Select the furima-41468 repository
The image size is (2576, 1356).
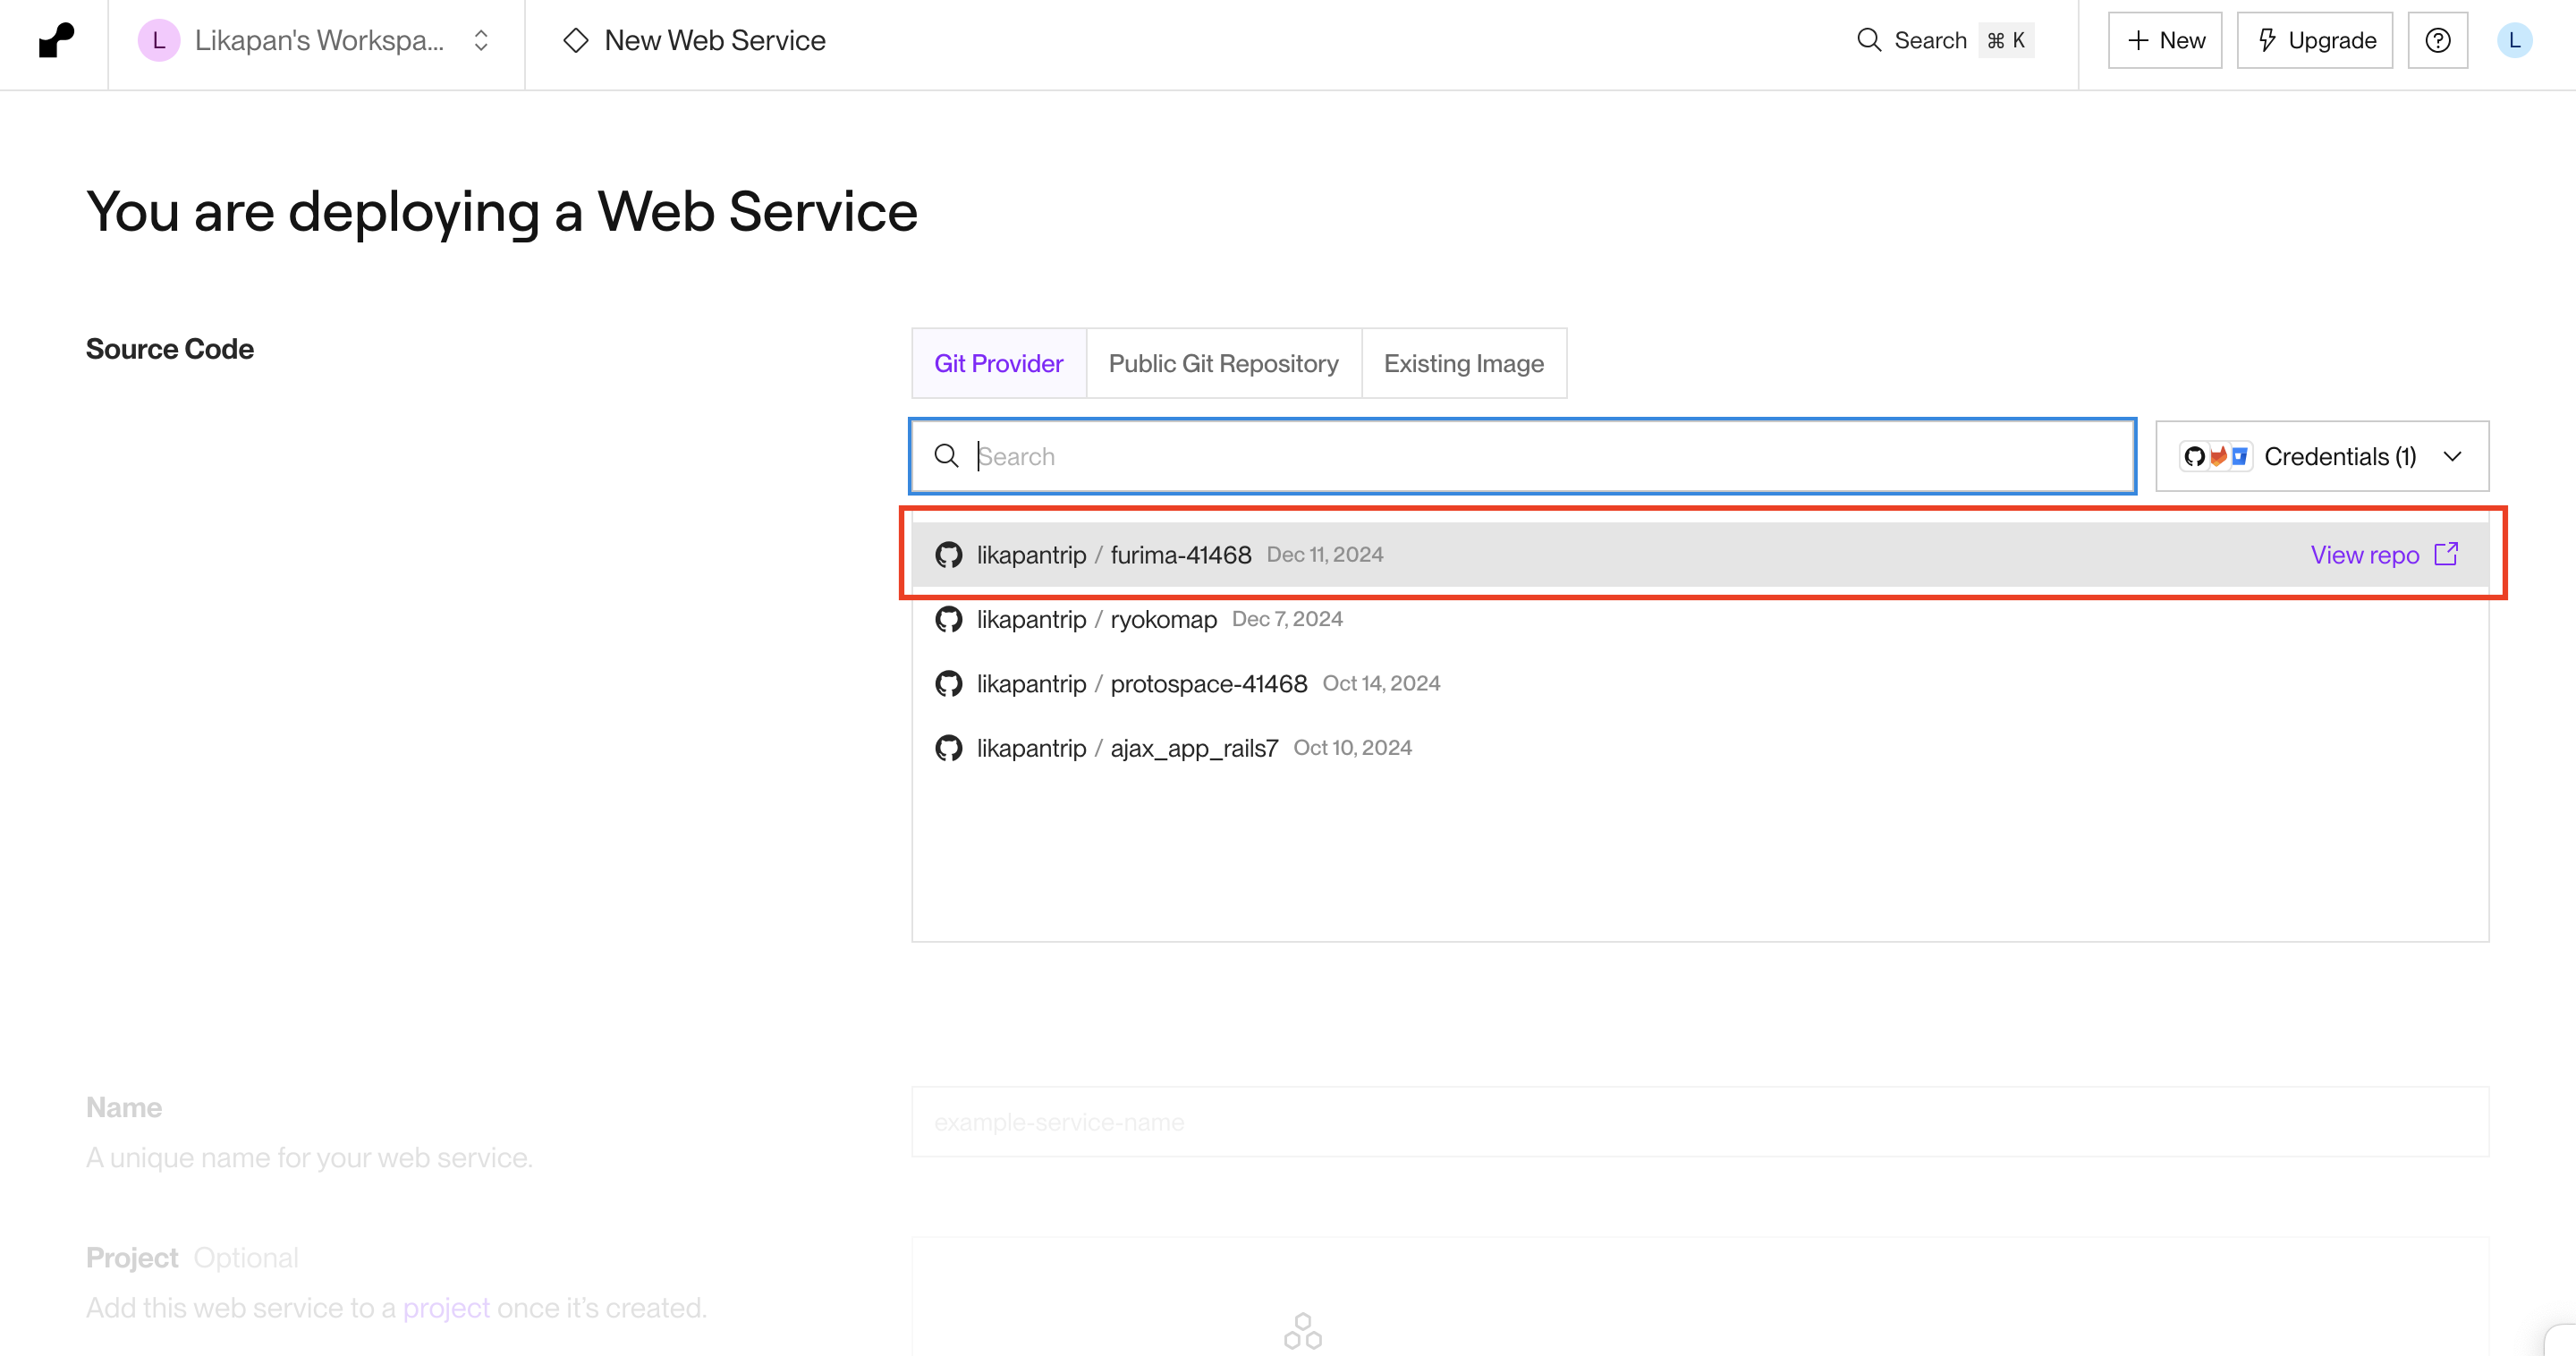tap(1180, 555)
